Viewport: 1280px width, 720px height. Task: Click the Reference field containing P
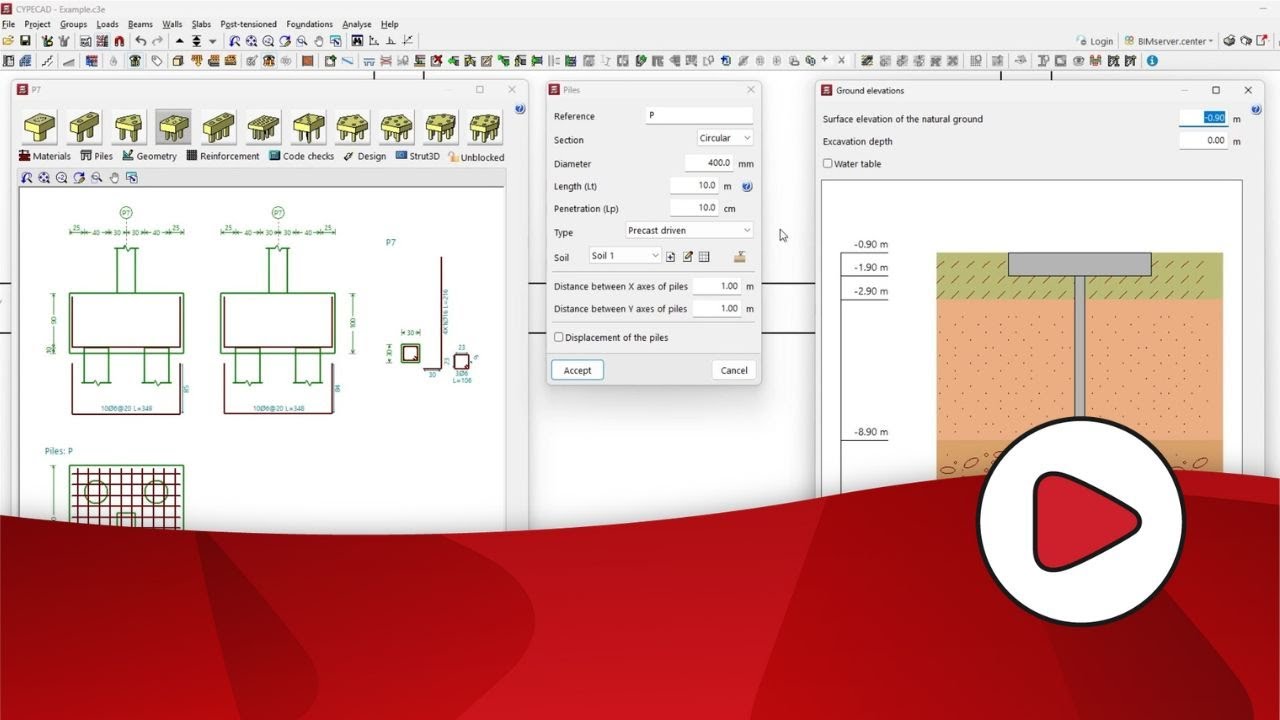tap(698, 116)
